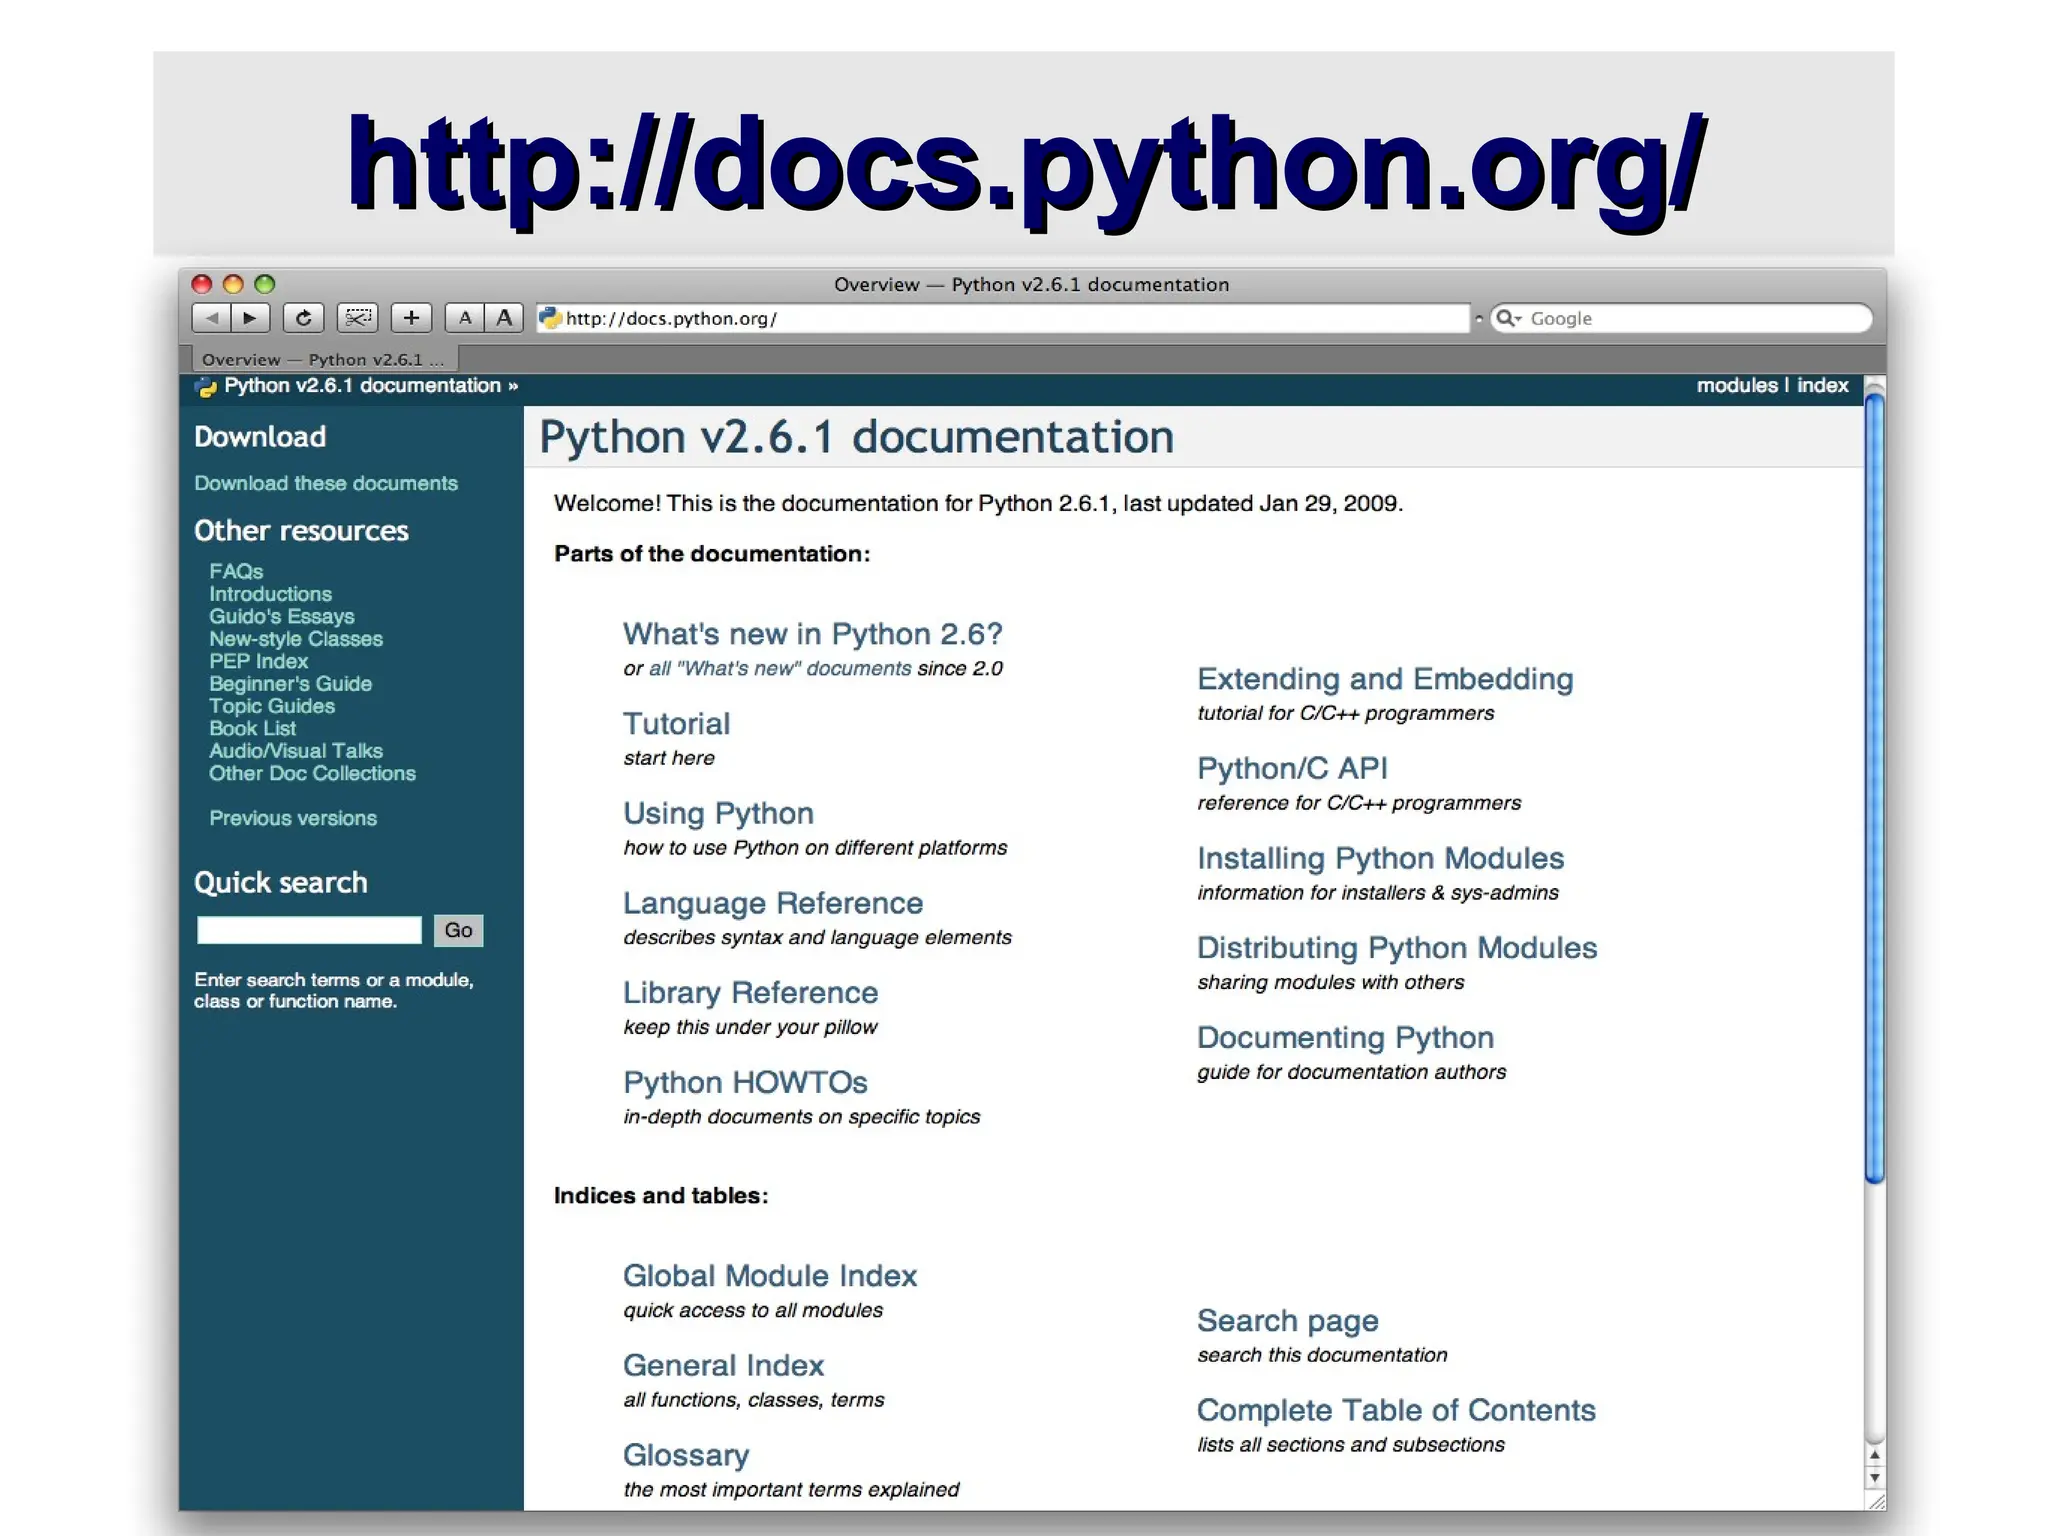This screenshot has height=1536, width=2048.
Task: Click the browser forward arrow button
Action: 250,318
